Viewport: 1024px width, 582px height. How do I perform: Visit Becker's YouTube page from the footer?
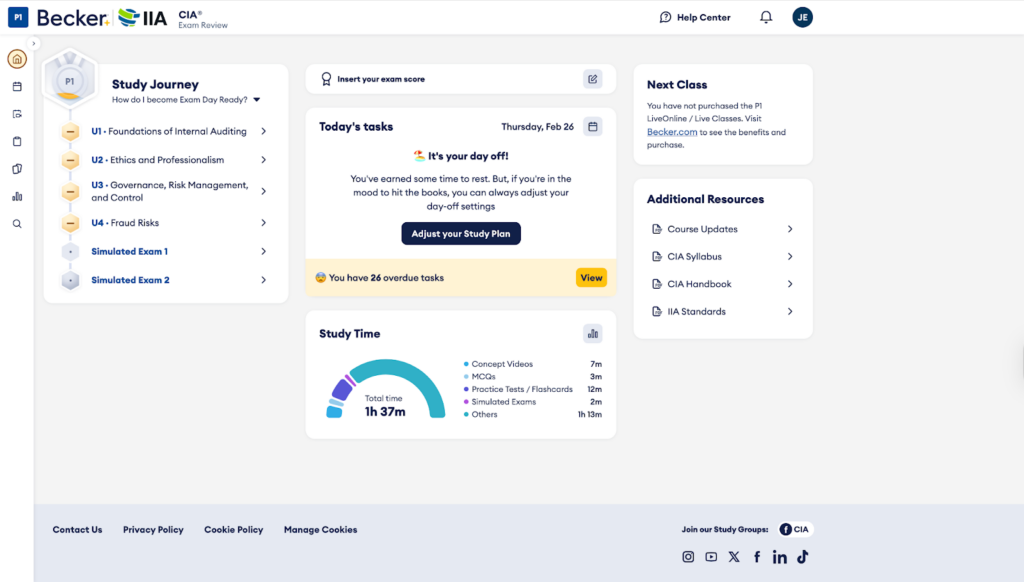click(x=710, y=557)
